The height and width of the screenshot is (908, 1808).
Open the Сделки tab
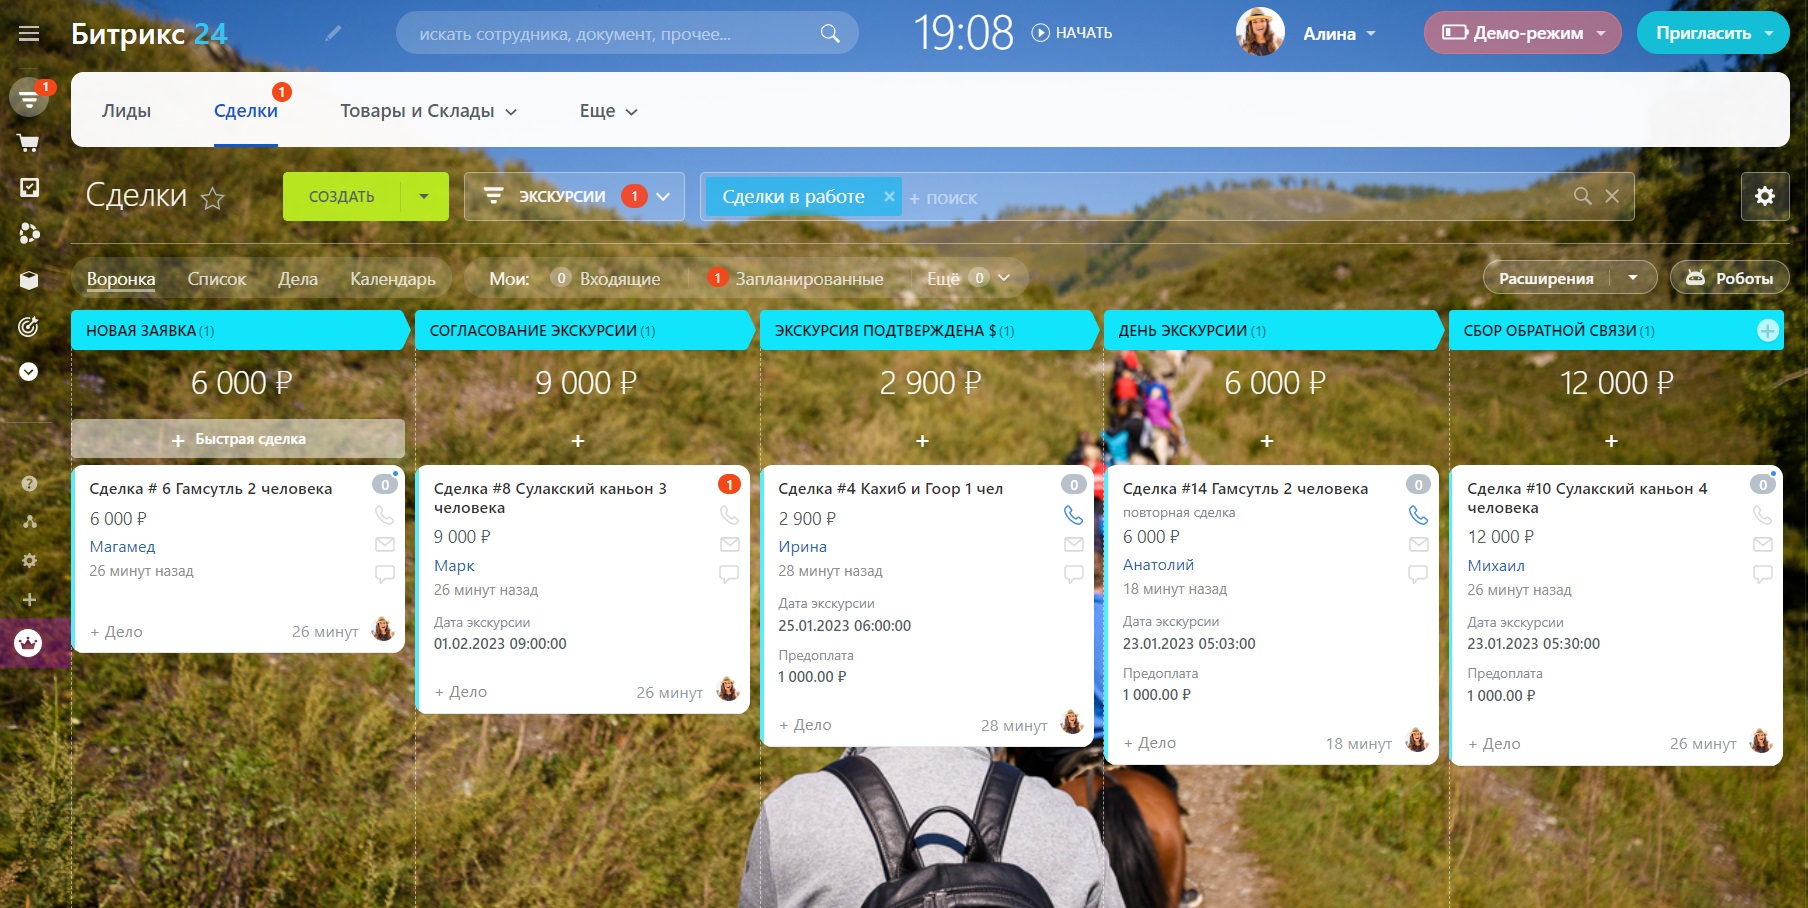(246, 111)
